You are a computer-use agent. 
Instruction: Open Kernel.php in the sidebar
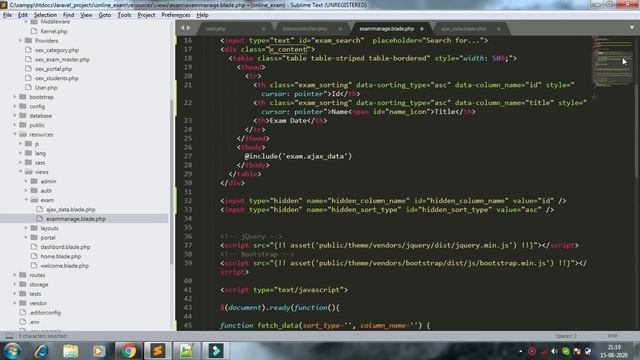(x=53, y=31)
